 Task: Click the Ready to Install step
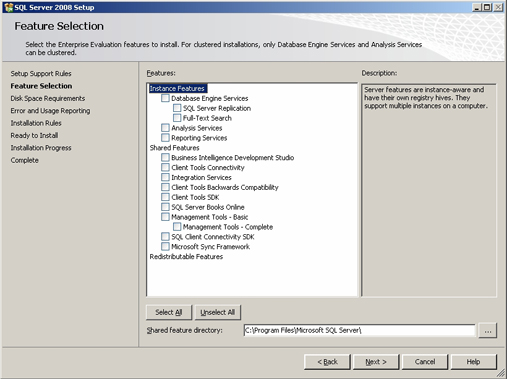pos(34,135)
